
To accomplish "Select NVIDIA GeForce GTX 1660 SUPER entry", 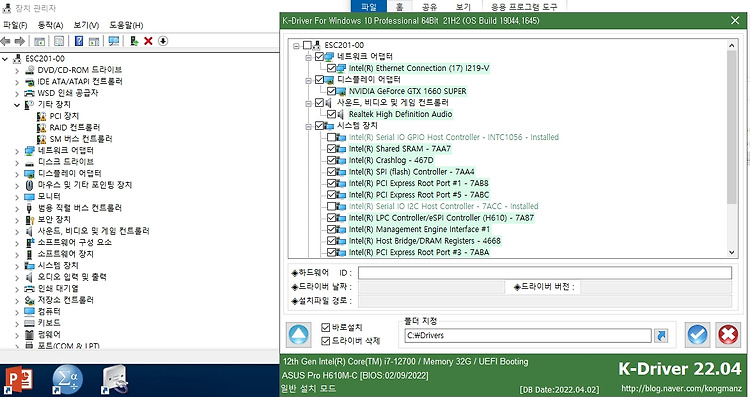I will pos(408,91).
